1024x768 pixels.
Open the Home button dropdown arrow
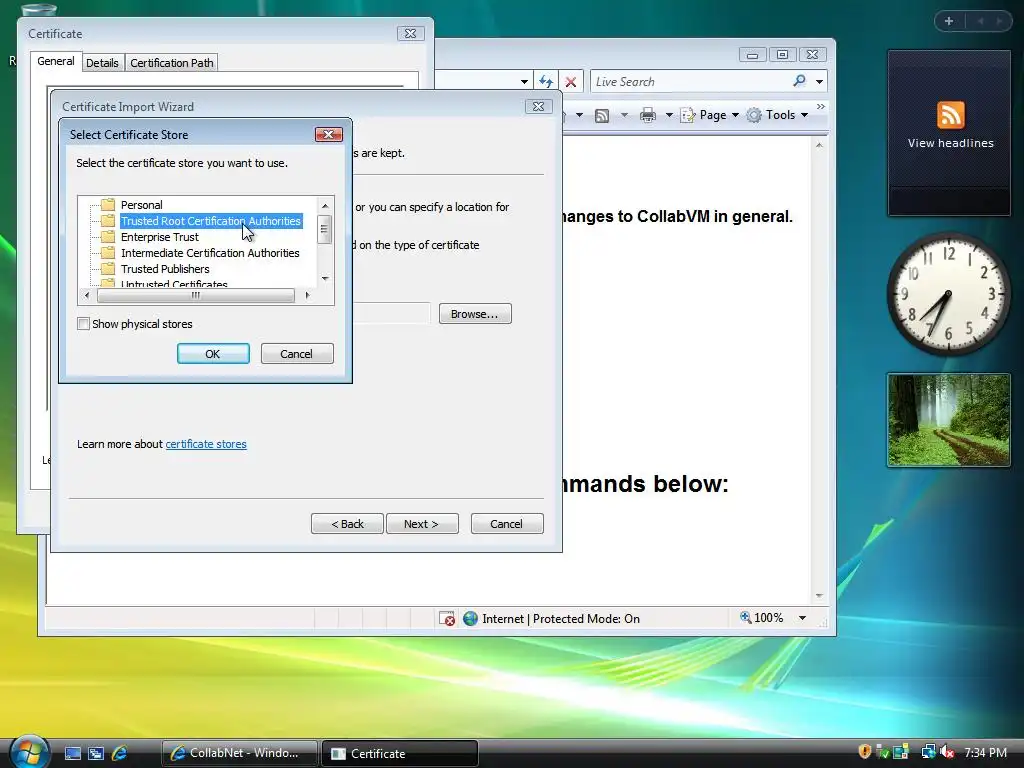point(579,116)
